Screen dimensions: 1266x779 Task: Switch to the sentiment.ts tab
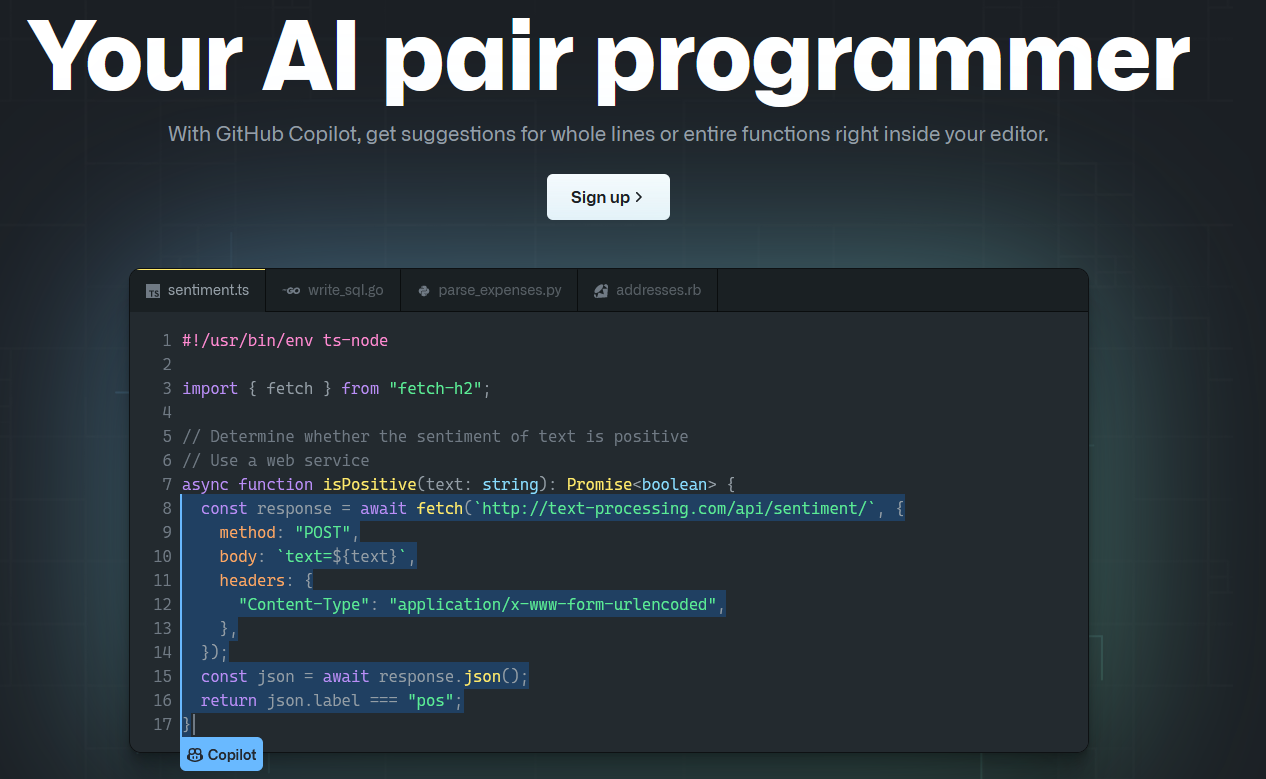pos(198,290)
